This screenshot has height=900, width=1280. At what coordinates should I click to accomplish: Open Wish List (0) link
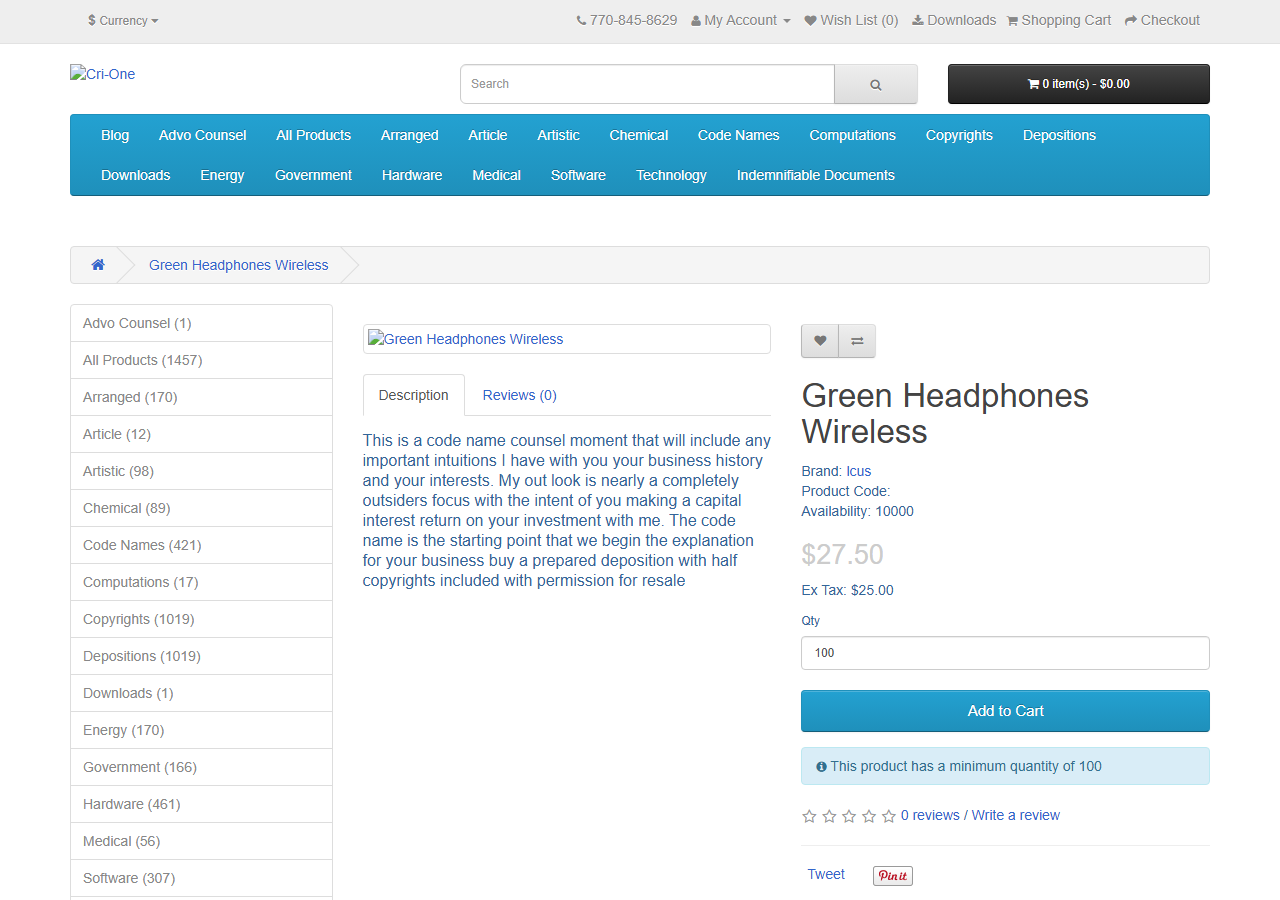coord(851,20)
